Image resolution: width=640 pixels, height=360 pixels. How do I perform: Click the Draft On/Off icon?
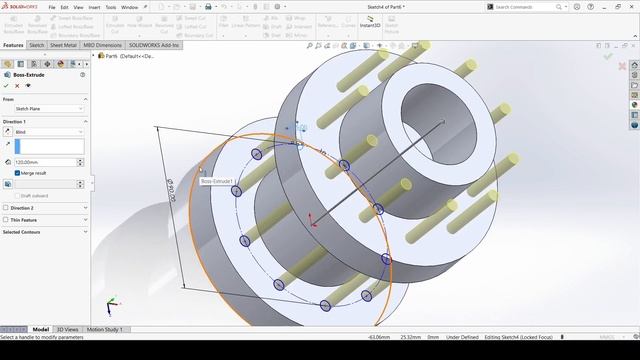coord(8,184)
